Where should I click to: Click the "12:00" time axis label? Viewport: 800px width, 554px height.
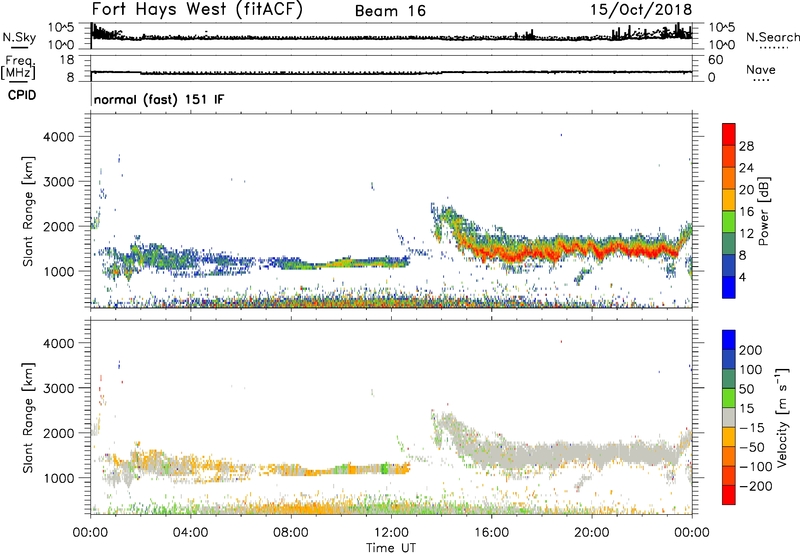(391, 533)
